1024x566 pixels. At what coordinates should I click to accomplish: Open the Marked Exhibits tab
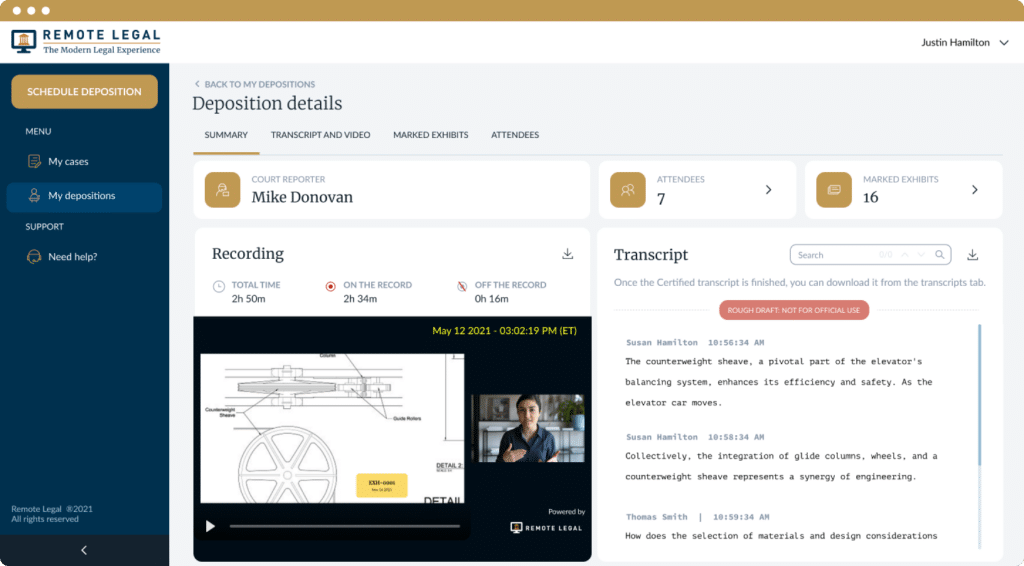pos(430,135)
